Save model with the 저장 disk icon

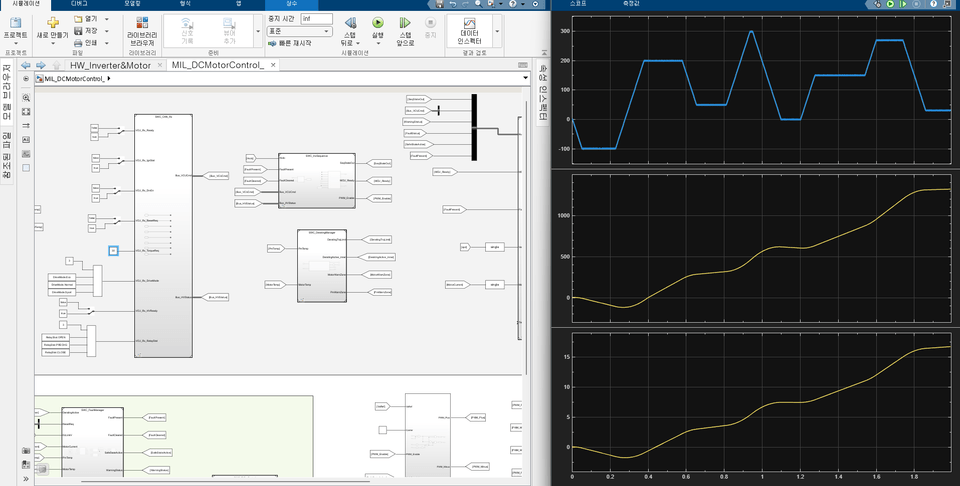[x=78, y=31]
